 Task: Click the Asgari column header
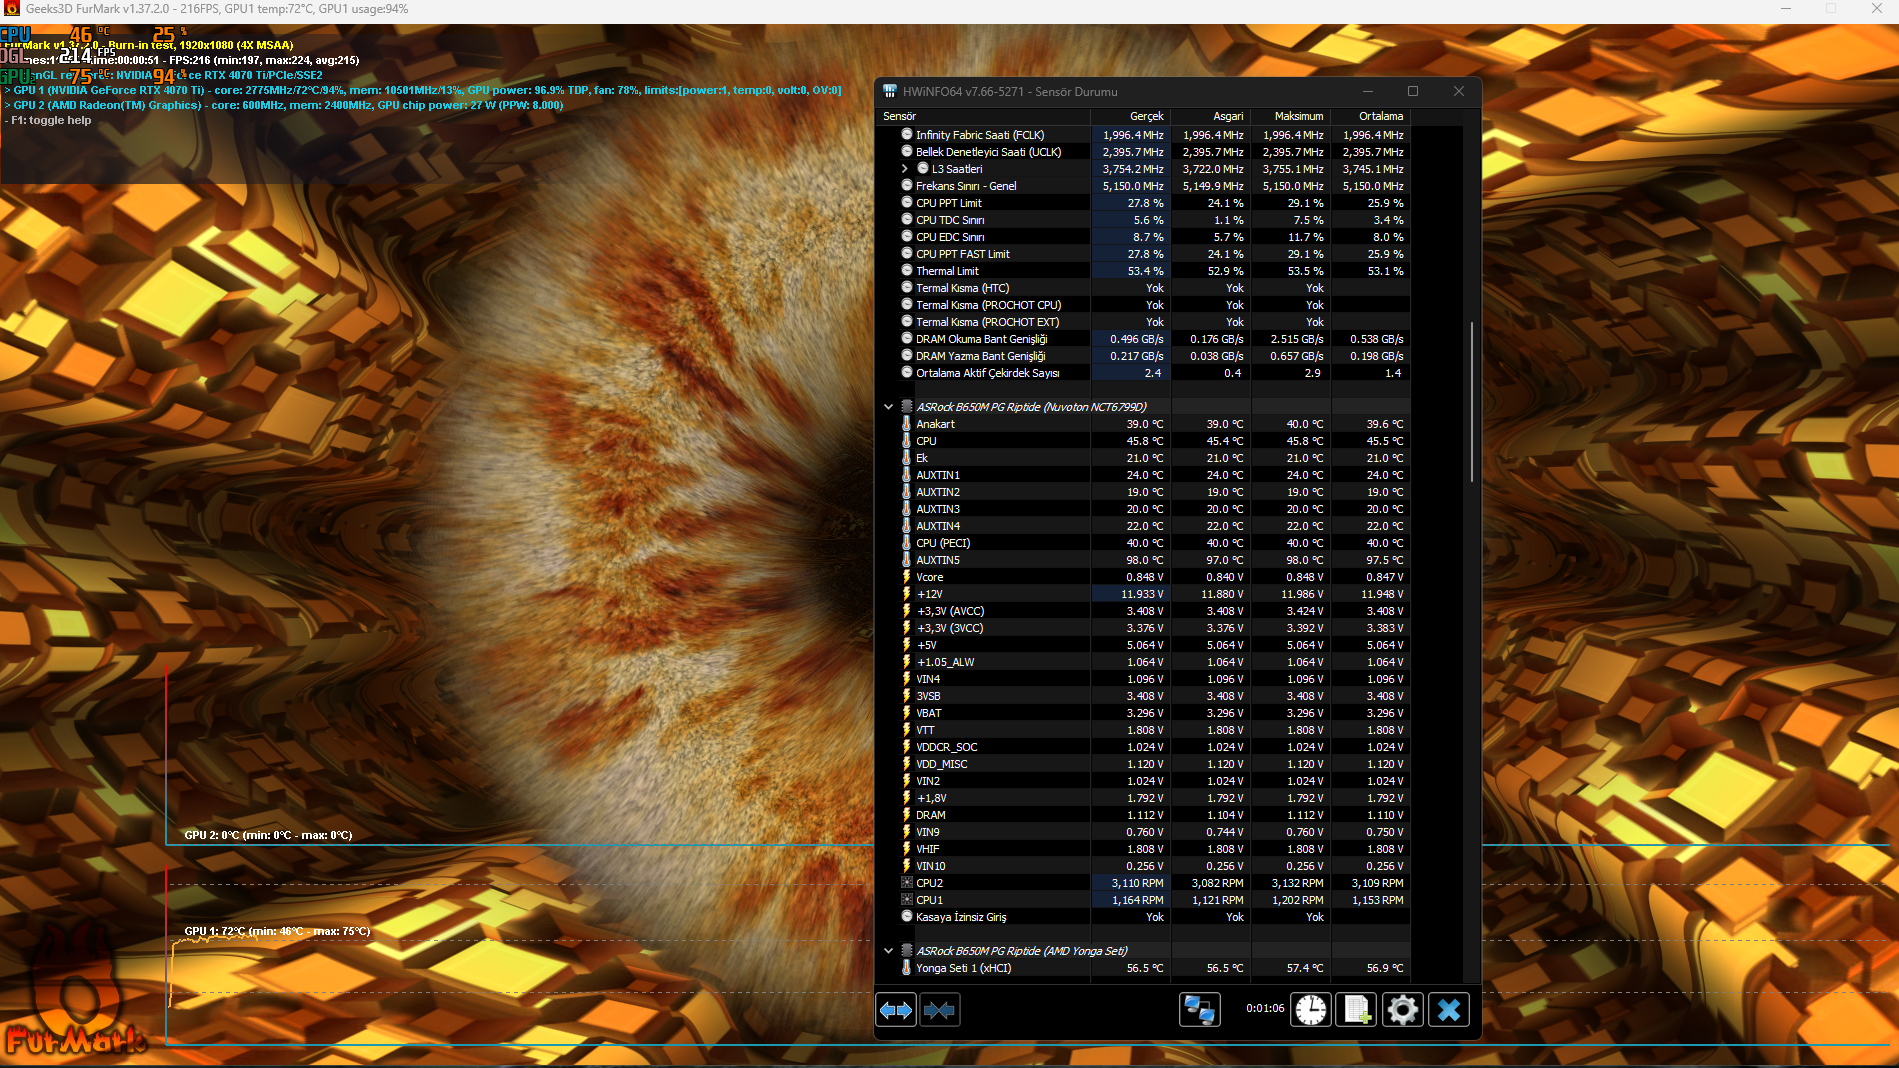tap(1210, 116)
